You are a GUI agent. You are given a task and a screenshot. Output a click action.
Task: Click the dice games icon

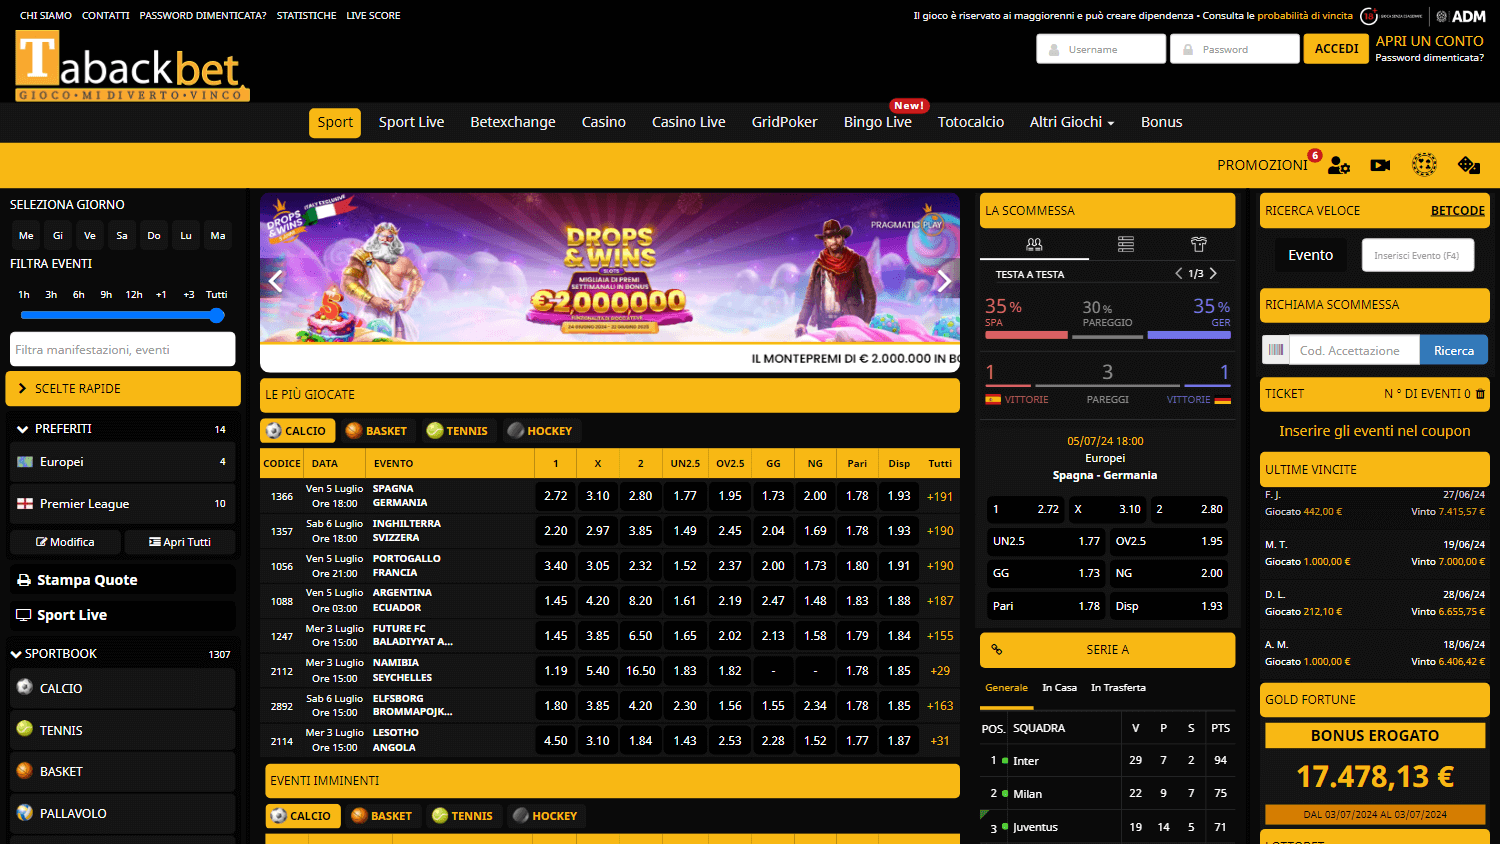pyautogui.click(x=1469, y=165)
